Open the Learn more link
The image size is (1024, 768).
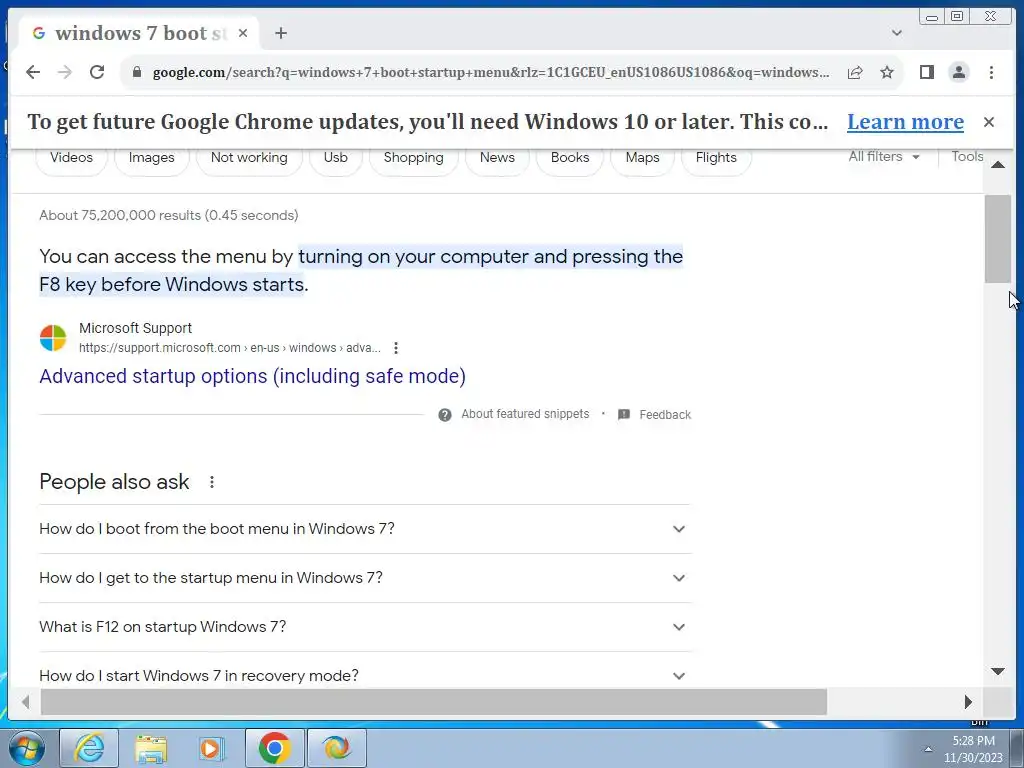905,121
